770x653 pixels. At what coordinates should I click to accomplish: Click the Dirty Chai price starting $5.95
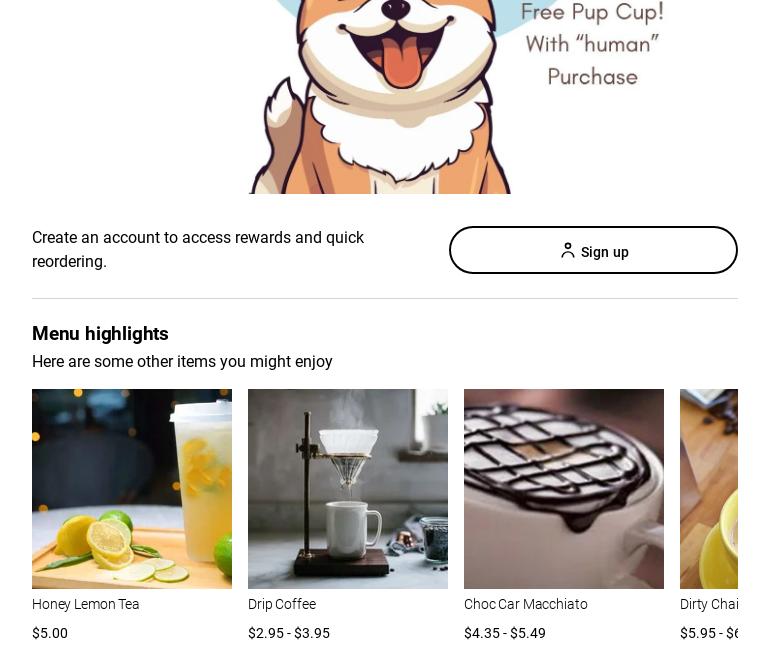click(709, 633)
